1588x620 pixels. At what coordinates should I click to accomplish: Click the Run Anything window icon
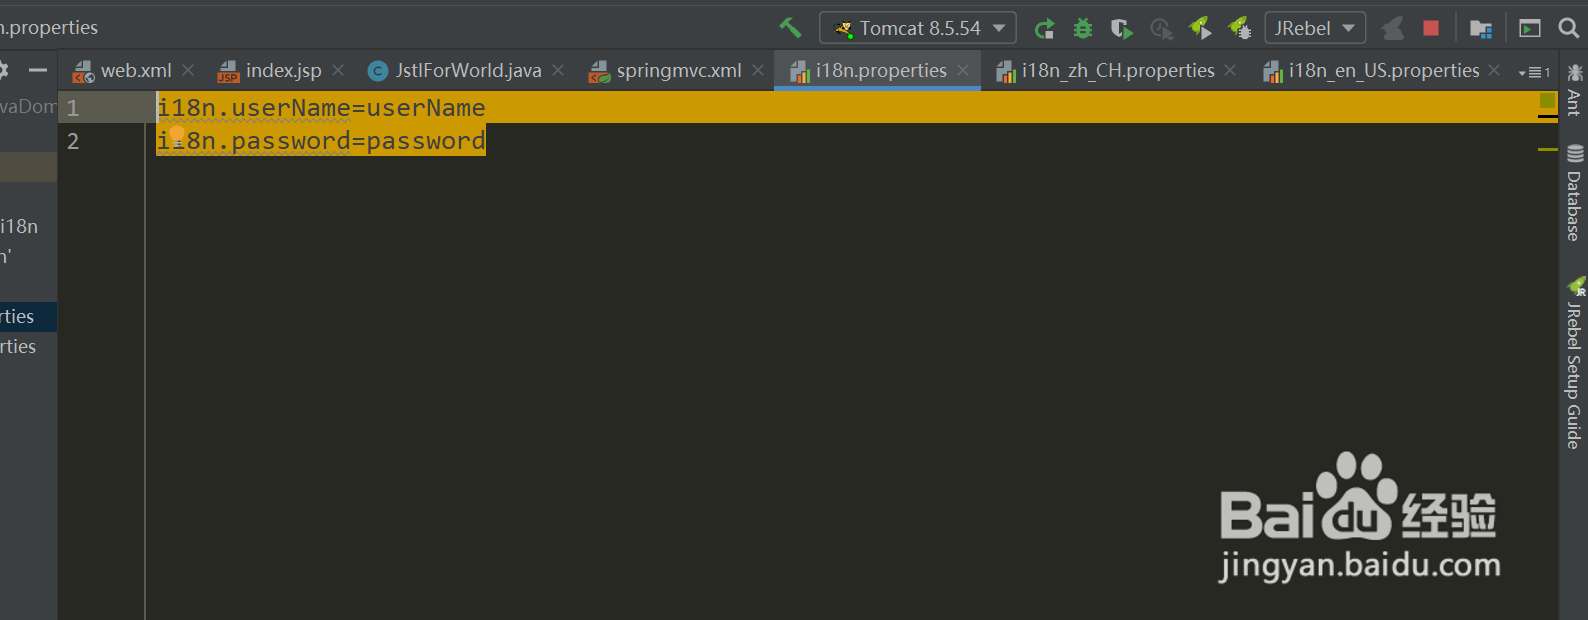(x=1530, y=28)
